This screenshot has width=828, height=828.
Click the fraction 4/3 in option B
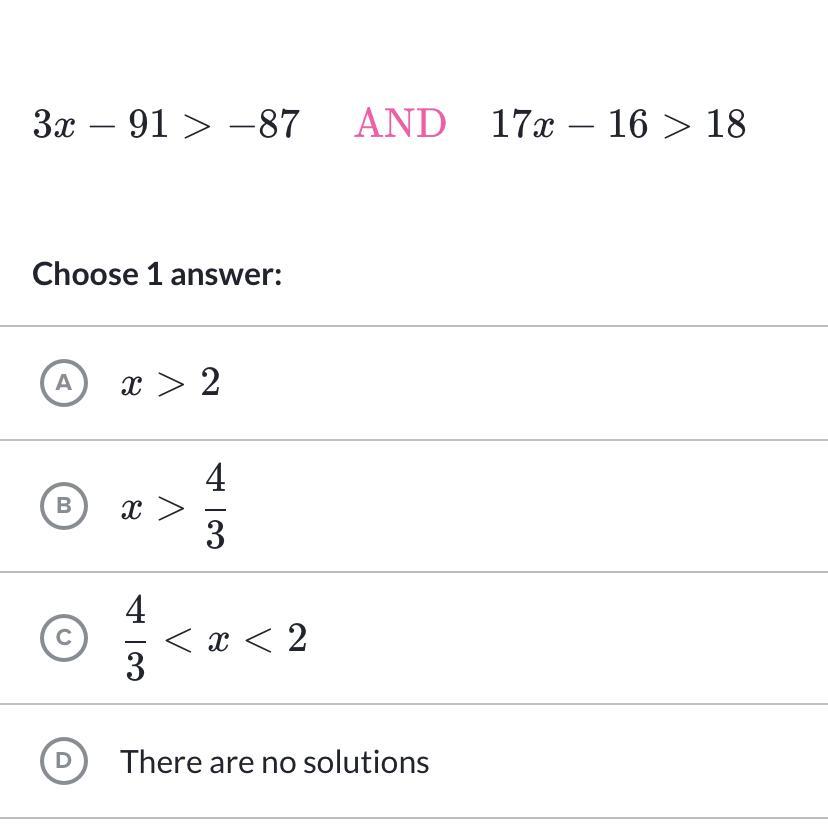pos(215,506)
